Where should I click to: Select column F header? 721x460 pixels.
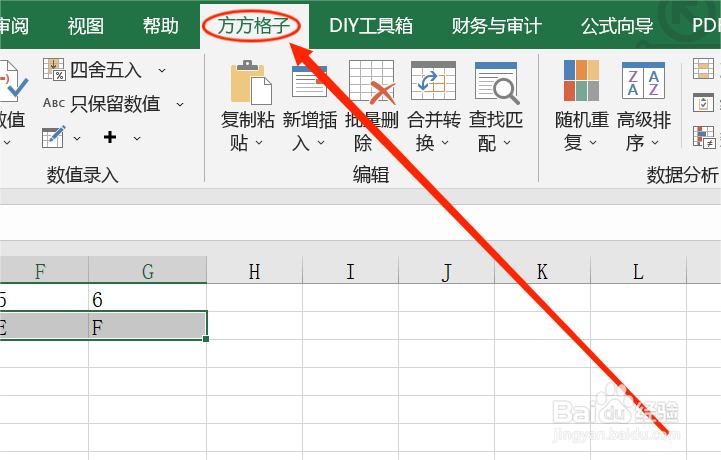(44, 270)
